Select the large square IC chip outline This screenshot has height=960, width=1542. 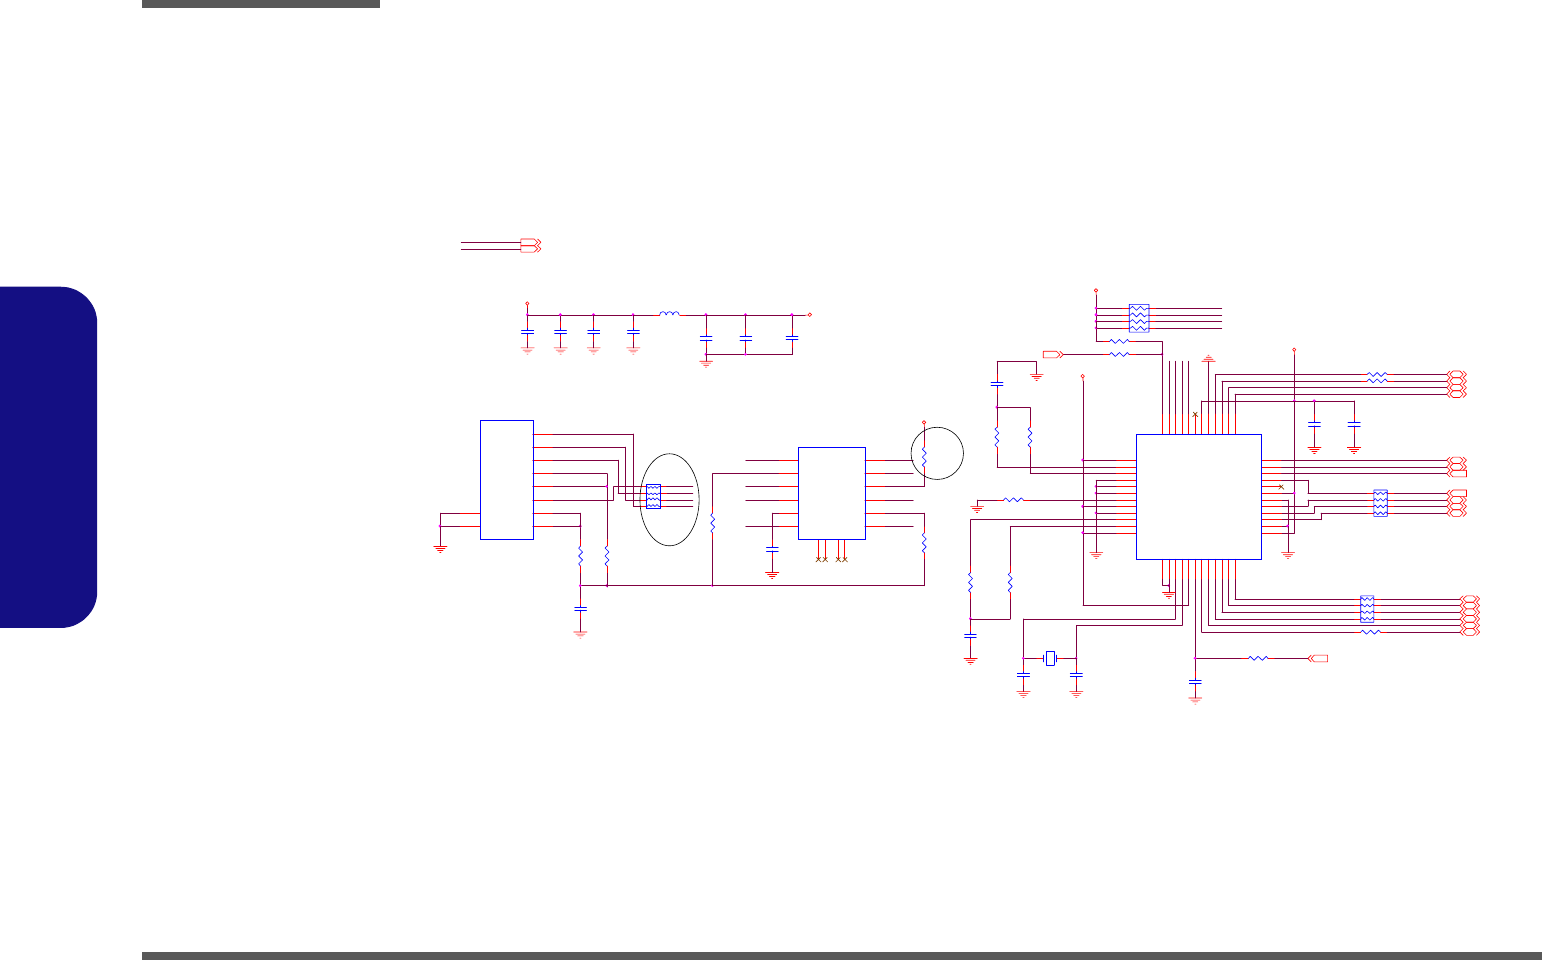[1199, 497]
